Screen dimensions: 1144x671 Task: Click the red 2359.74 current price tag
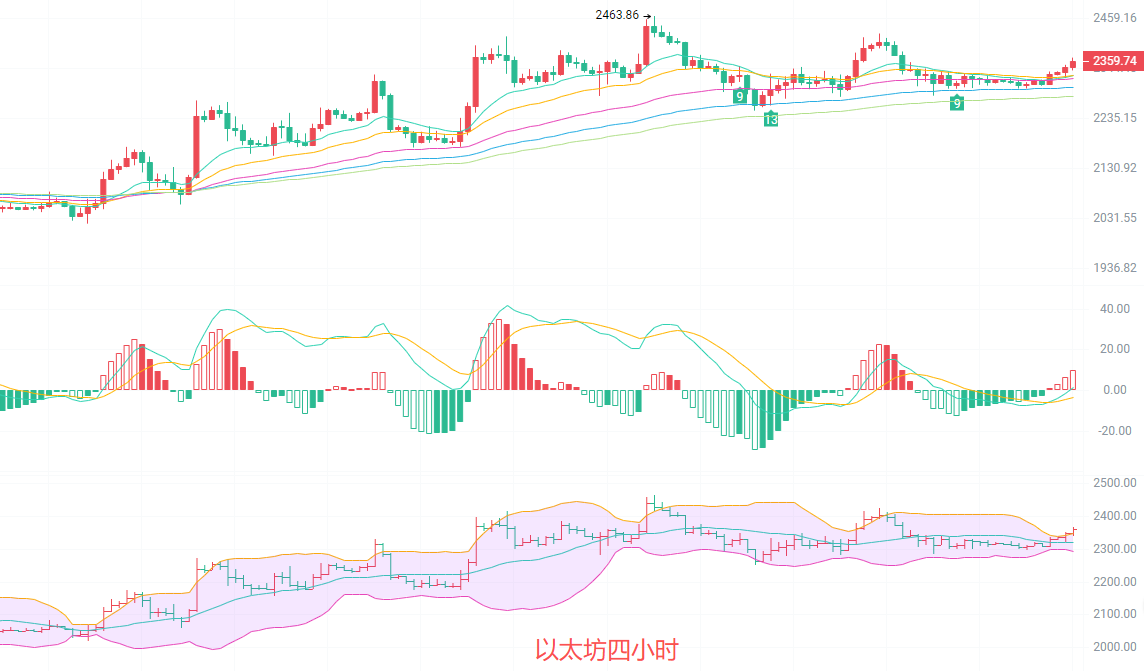(1114, 61)
